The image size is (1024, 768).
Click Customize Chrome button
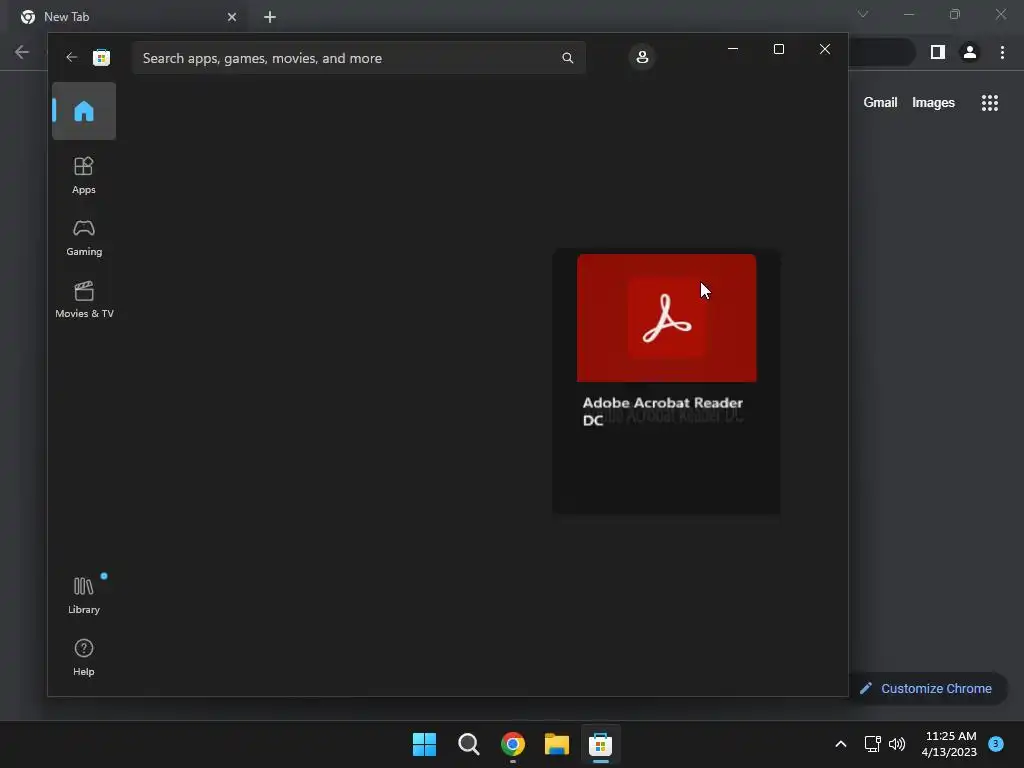coord(927,688)
